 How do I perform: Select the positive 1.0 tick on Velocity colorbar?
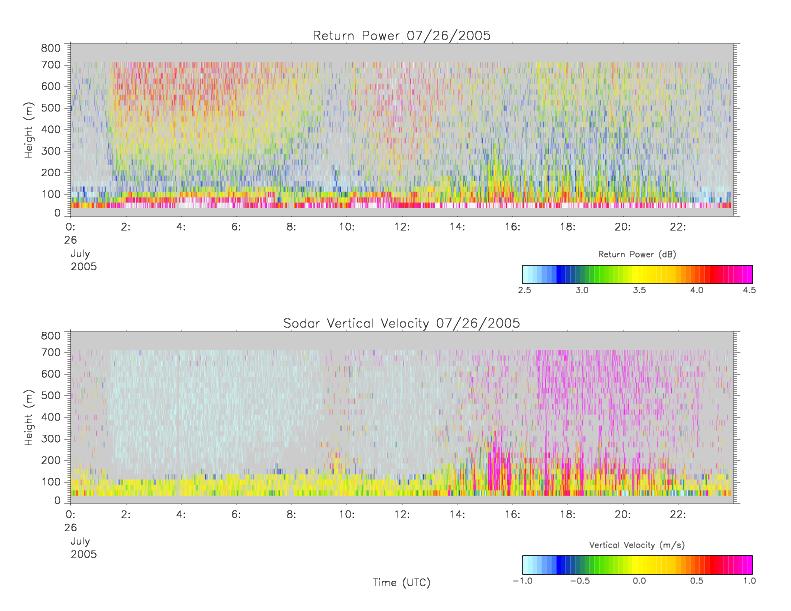point(749,581)
